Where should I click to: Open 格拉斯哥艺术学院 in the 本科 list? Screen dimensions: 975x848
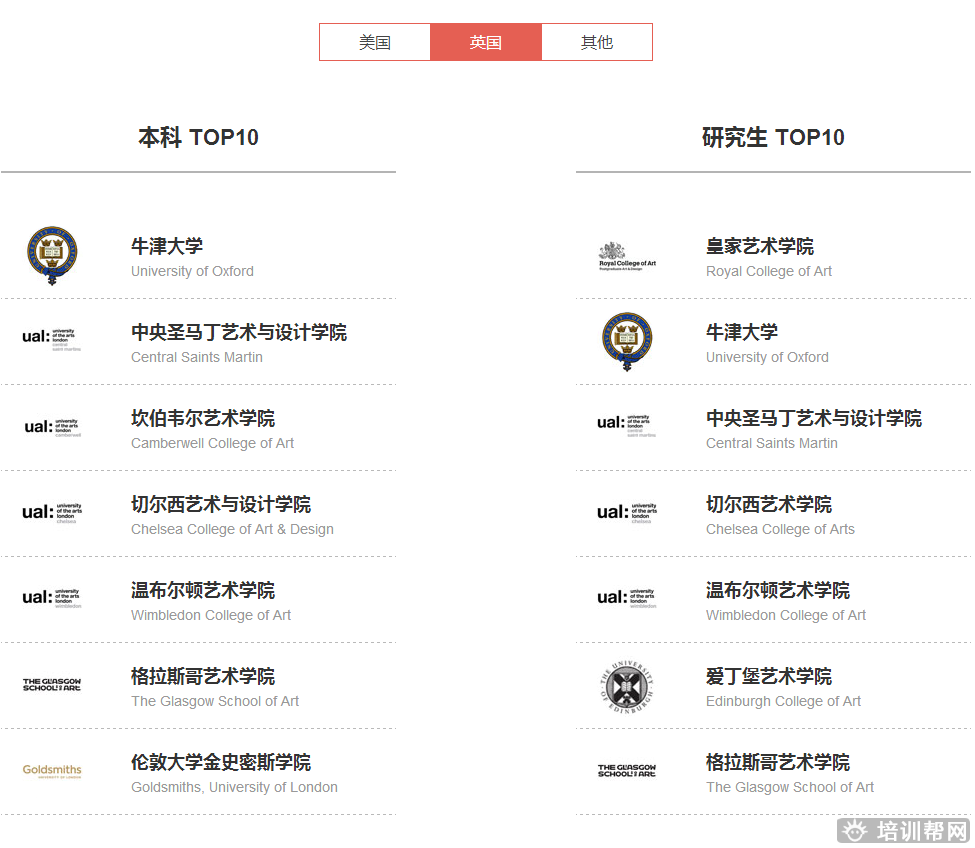point(203,676)
